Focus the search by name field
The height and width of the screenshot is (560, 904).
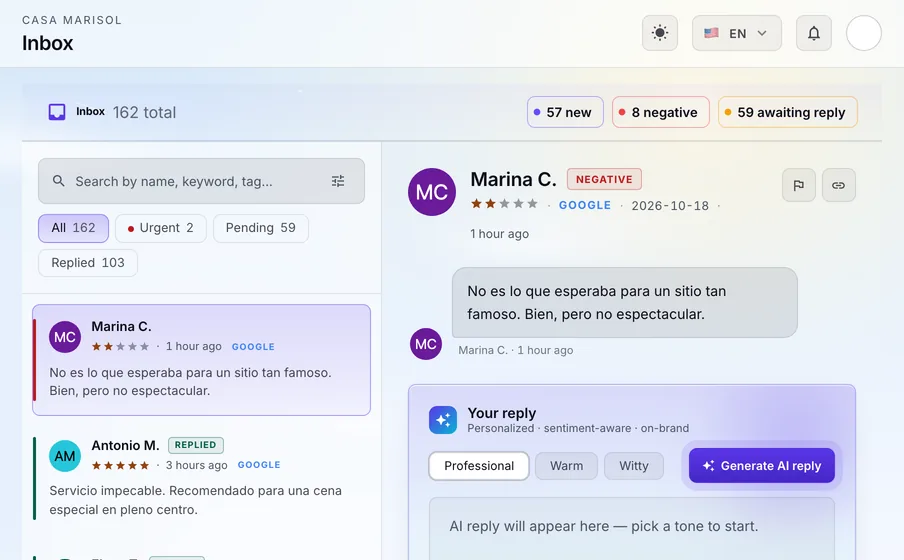(201, 181)
